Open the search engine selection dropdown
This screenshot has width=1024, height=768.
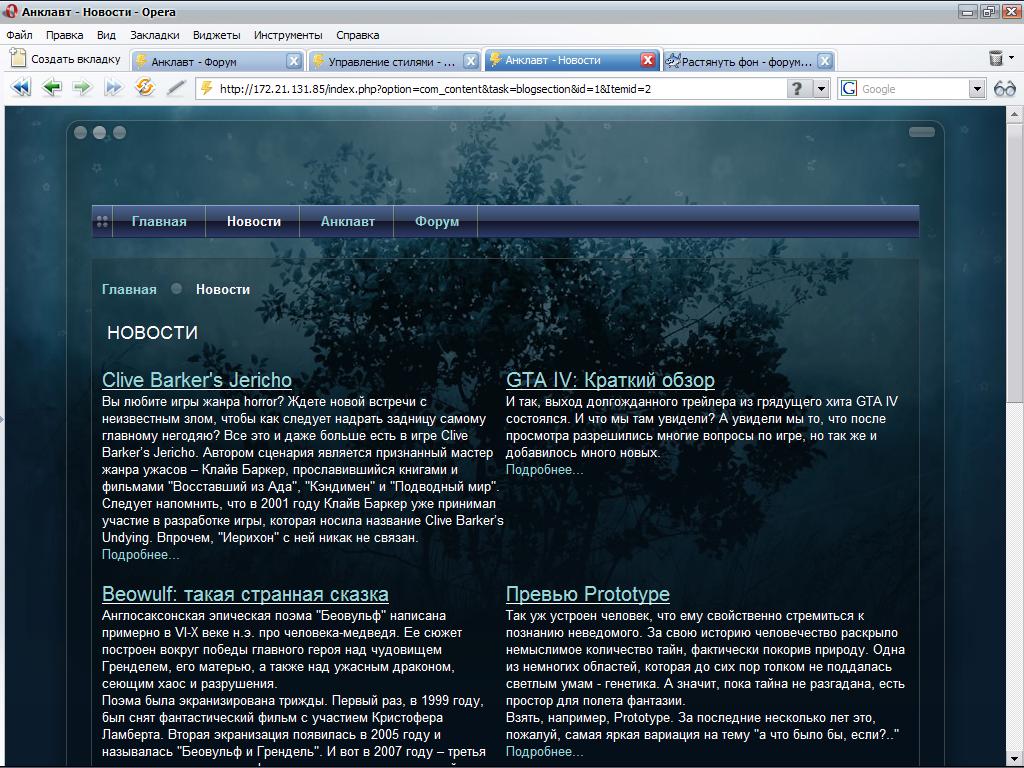976,89
